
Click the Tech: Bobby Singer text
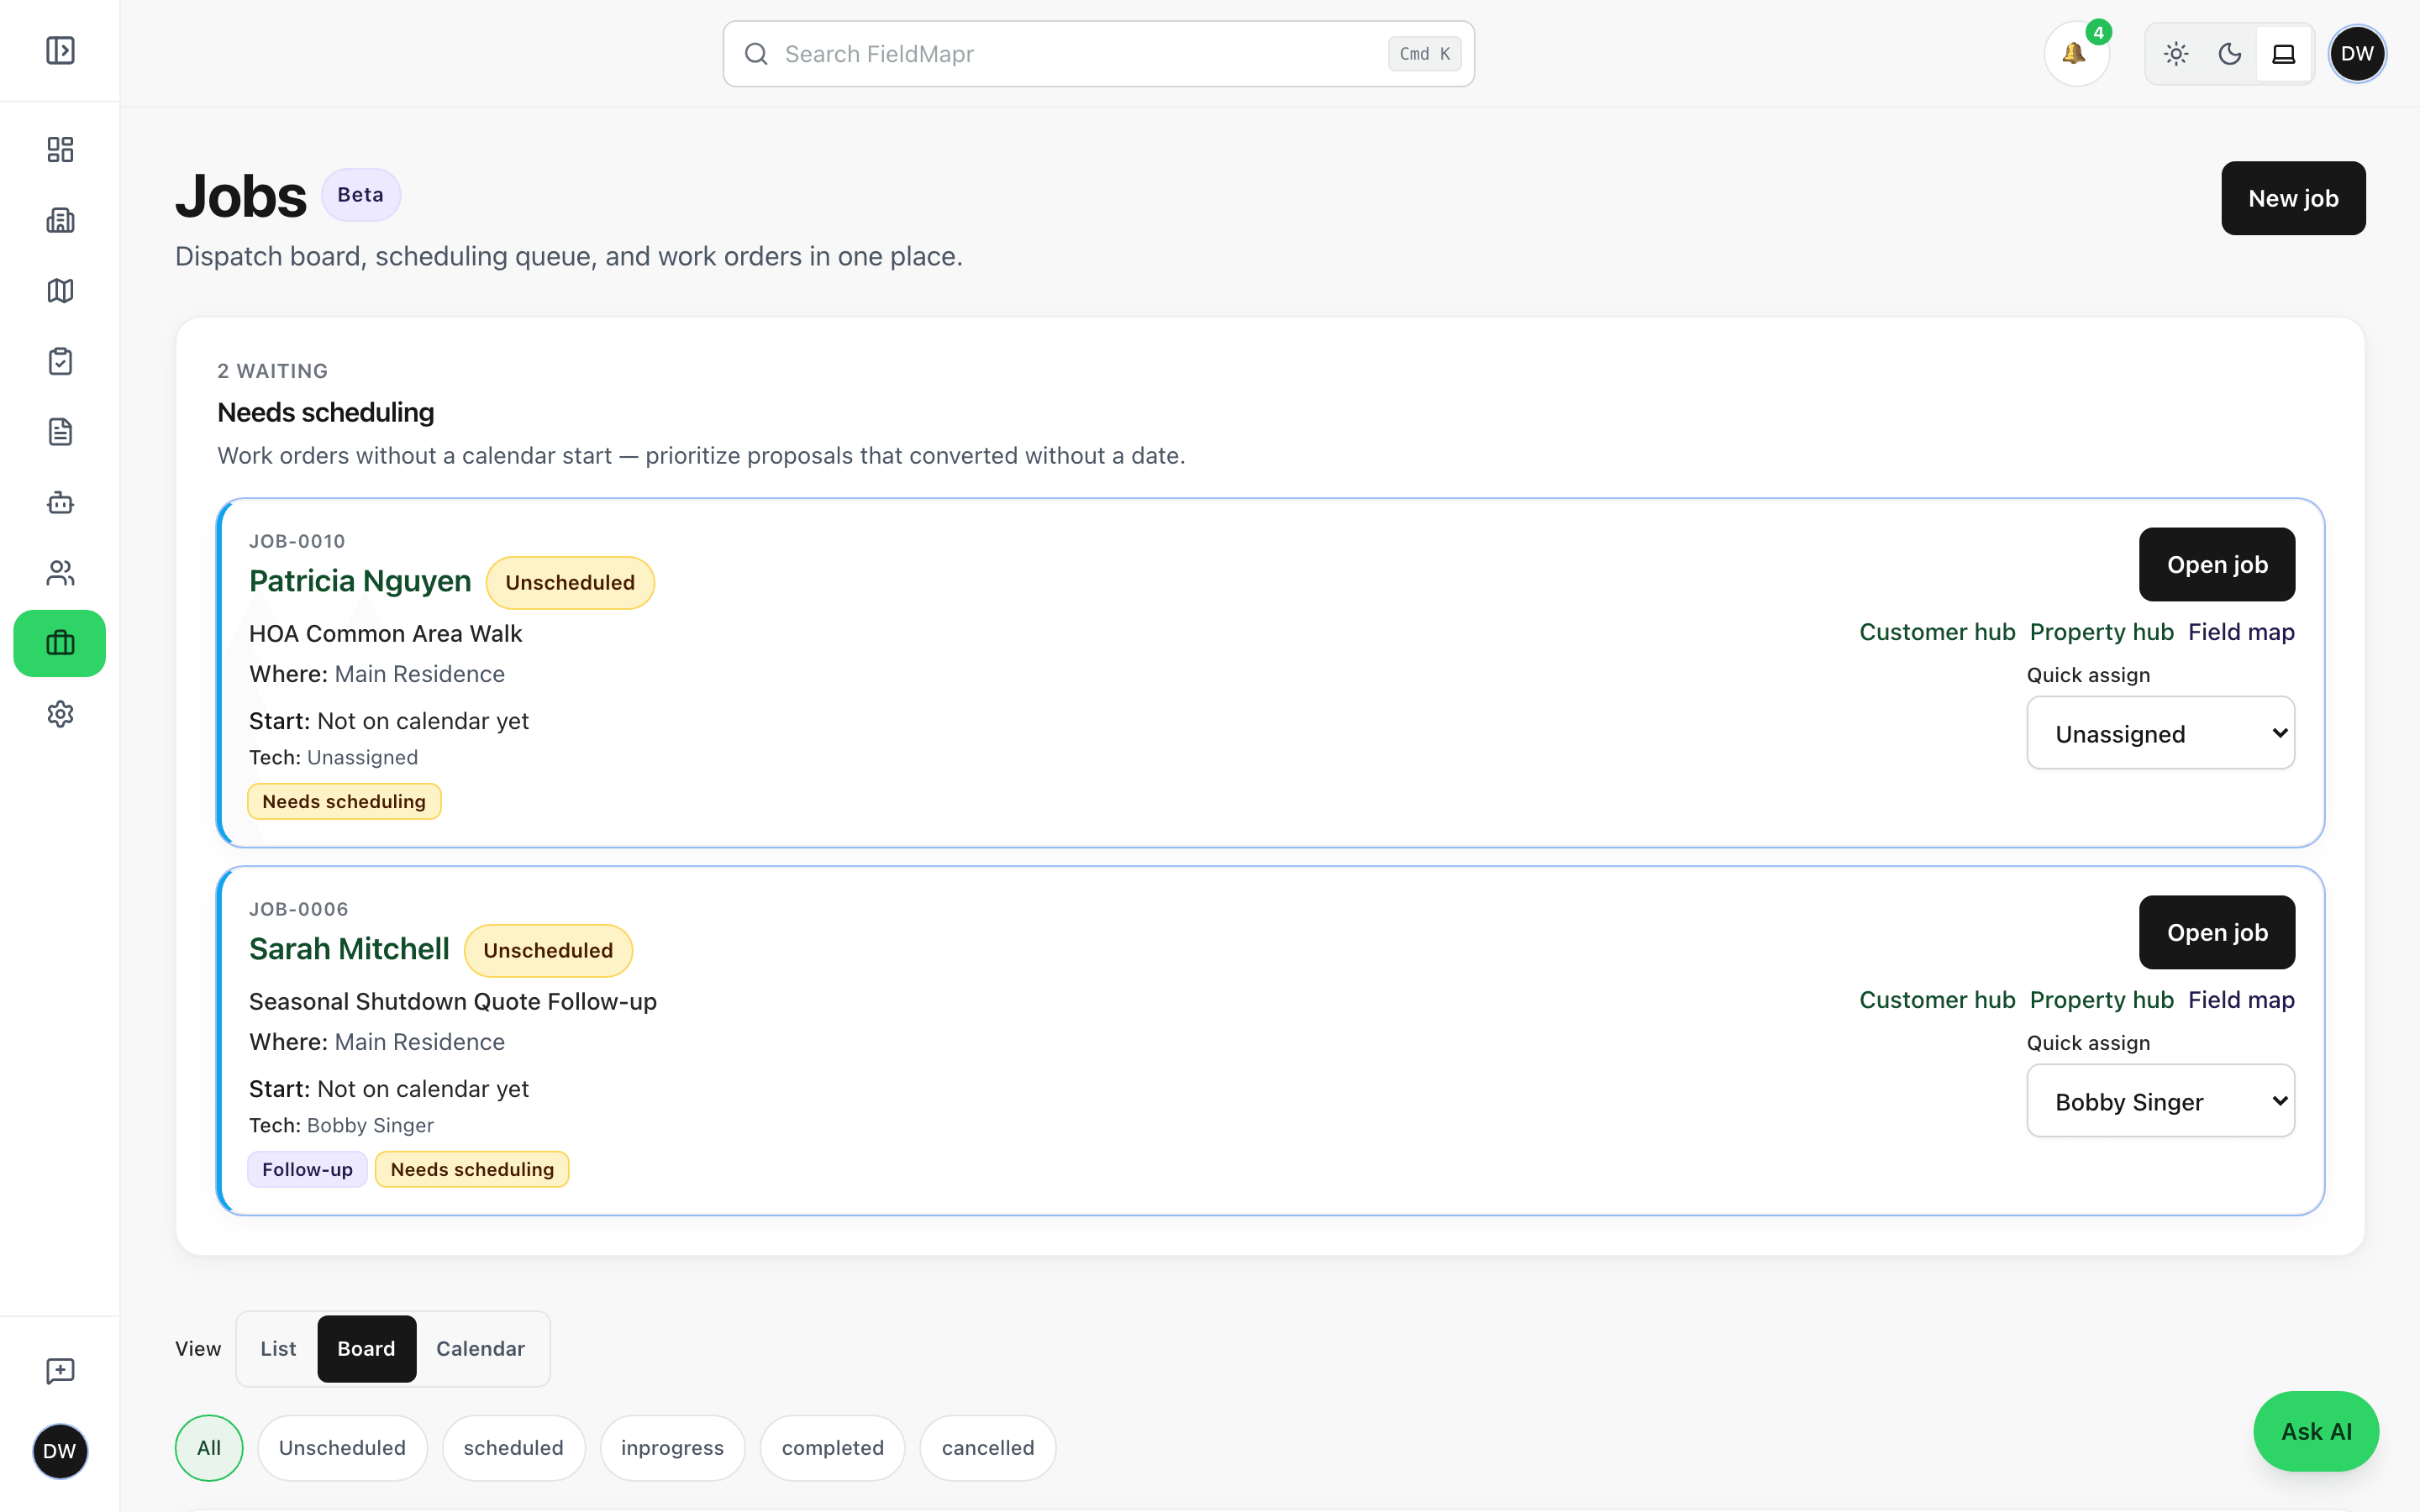(341, 1125)
